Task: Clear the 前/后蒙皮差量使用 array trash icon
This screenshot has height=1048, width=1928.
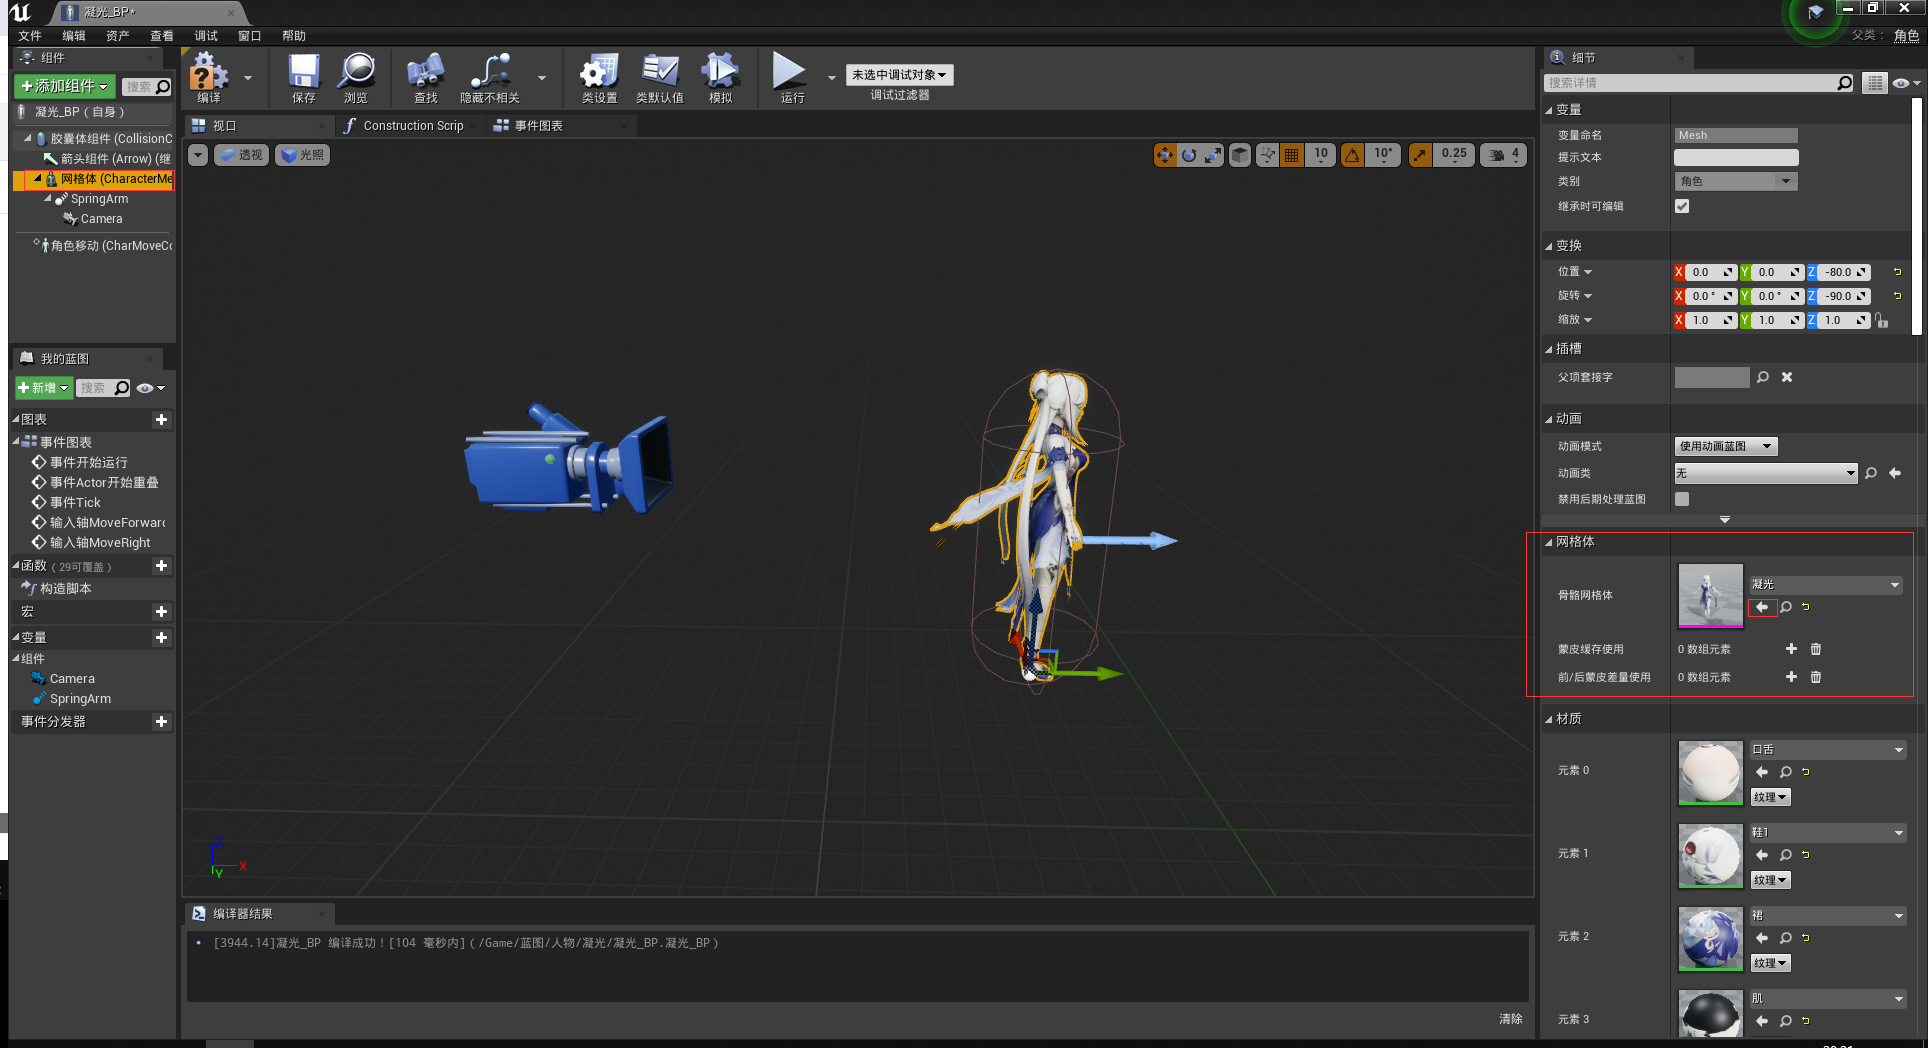Action: (1816, 677)
